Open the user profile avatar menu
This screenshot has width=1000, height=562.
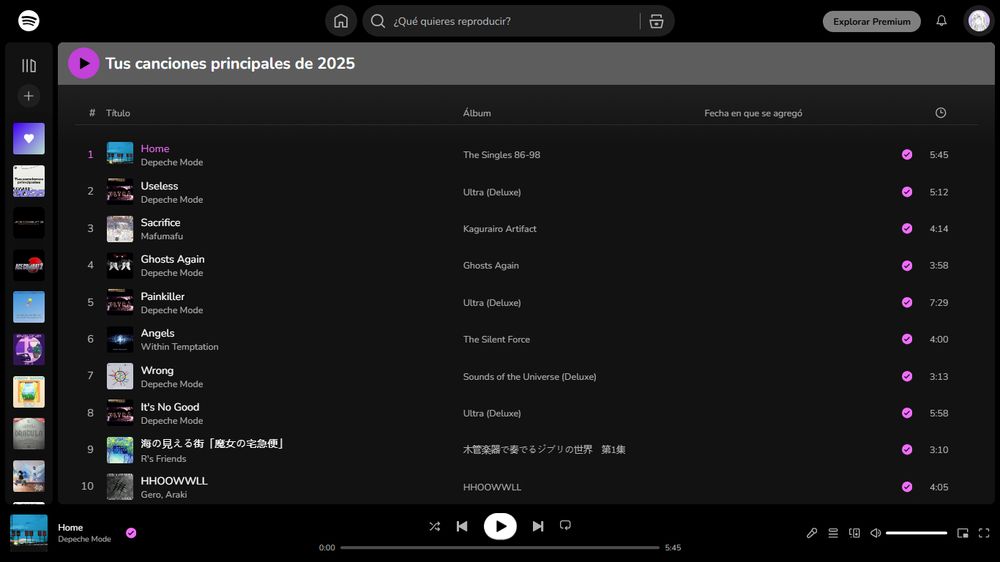[x=979, y=21]
